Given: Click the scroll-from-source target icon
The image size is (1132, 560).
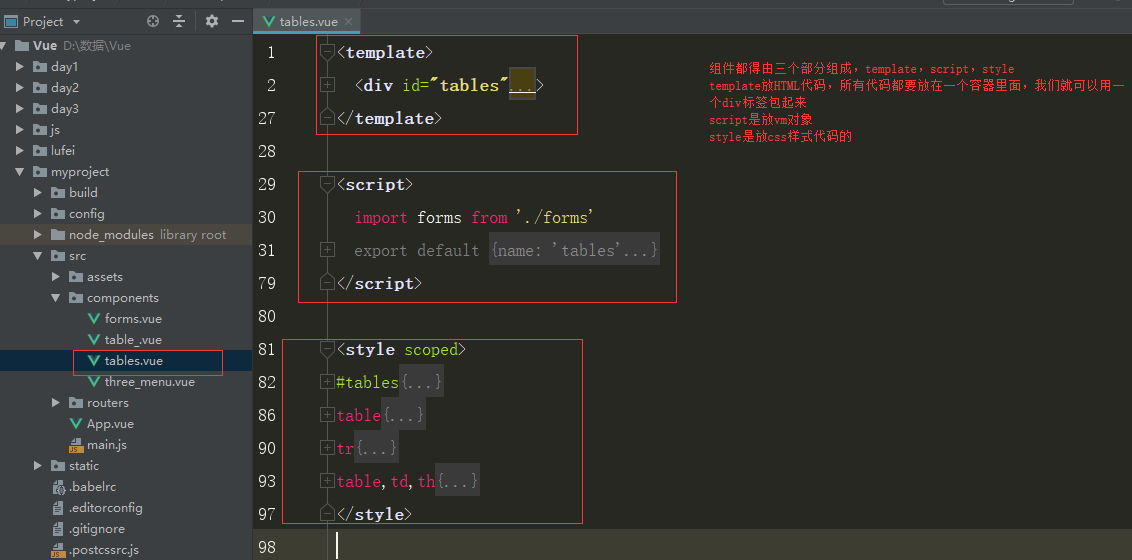Looking at the screenshot, I should [x=152, y=22].
